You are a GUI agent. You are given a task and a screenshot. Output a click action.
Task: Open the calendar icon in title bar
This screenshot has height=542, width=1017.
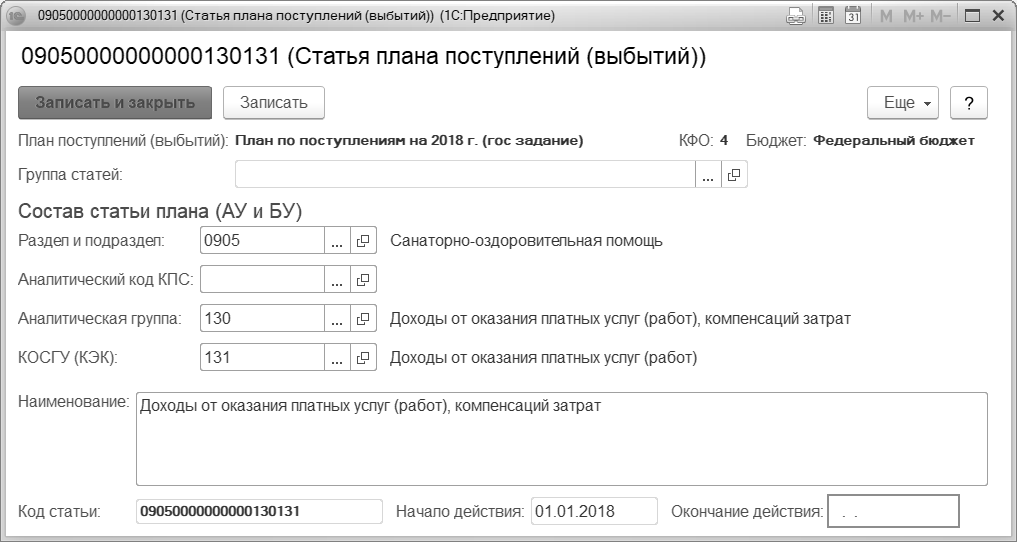pos(853,16)
